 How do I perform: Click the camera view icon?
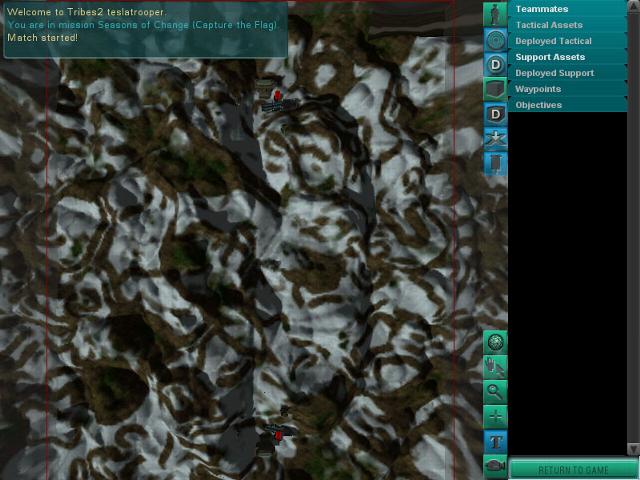tap(495, 466)
